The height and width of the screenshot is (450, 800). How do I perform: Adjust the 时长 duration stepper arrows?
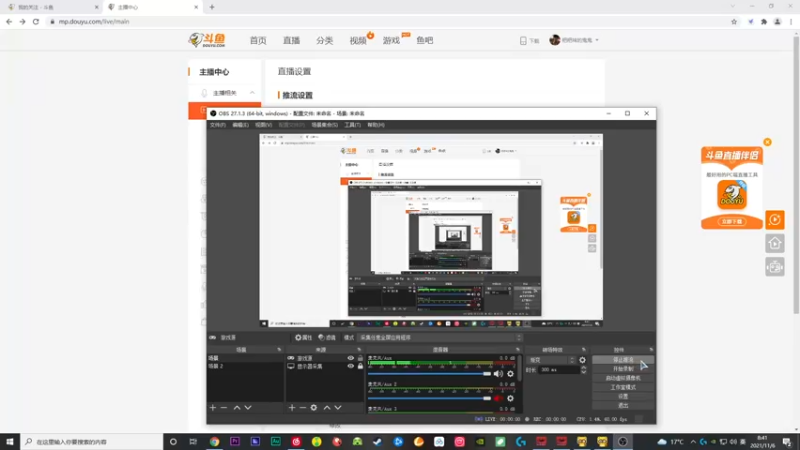[584, 370]
